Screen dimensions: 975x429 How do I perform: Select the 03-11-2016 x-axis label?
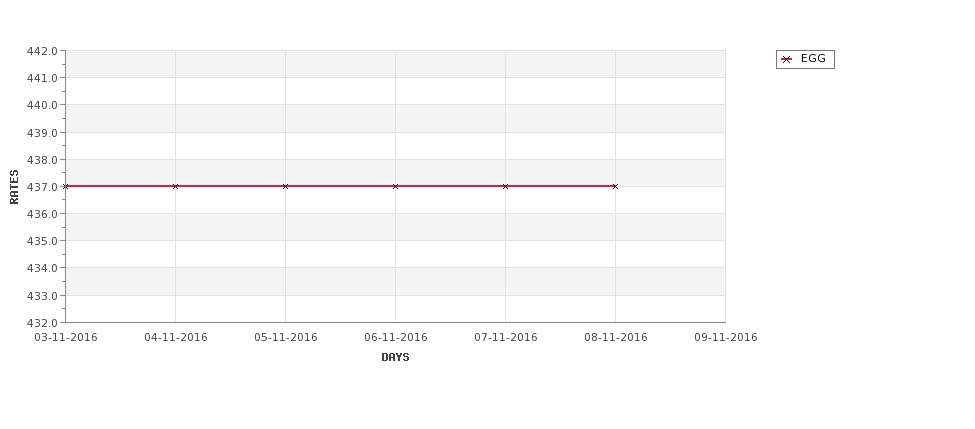point(66,337)
